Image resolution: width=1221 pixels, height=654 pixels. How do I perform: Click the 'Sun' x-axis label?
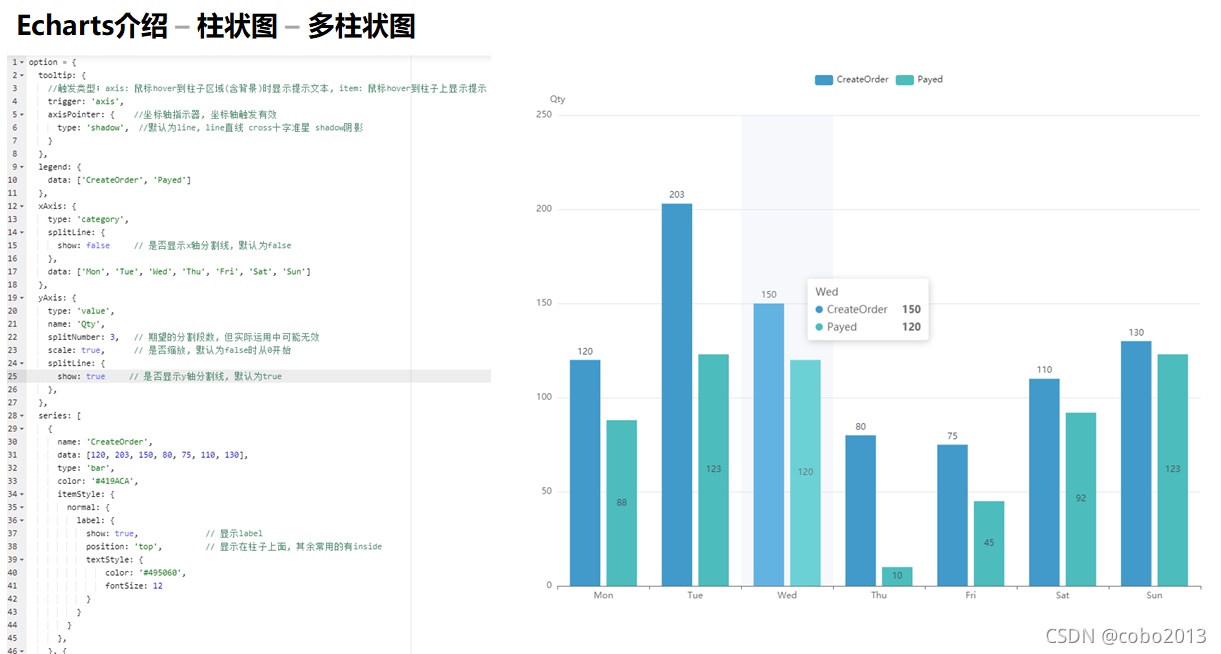click(x=1154, y=596)
